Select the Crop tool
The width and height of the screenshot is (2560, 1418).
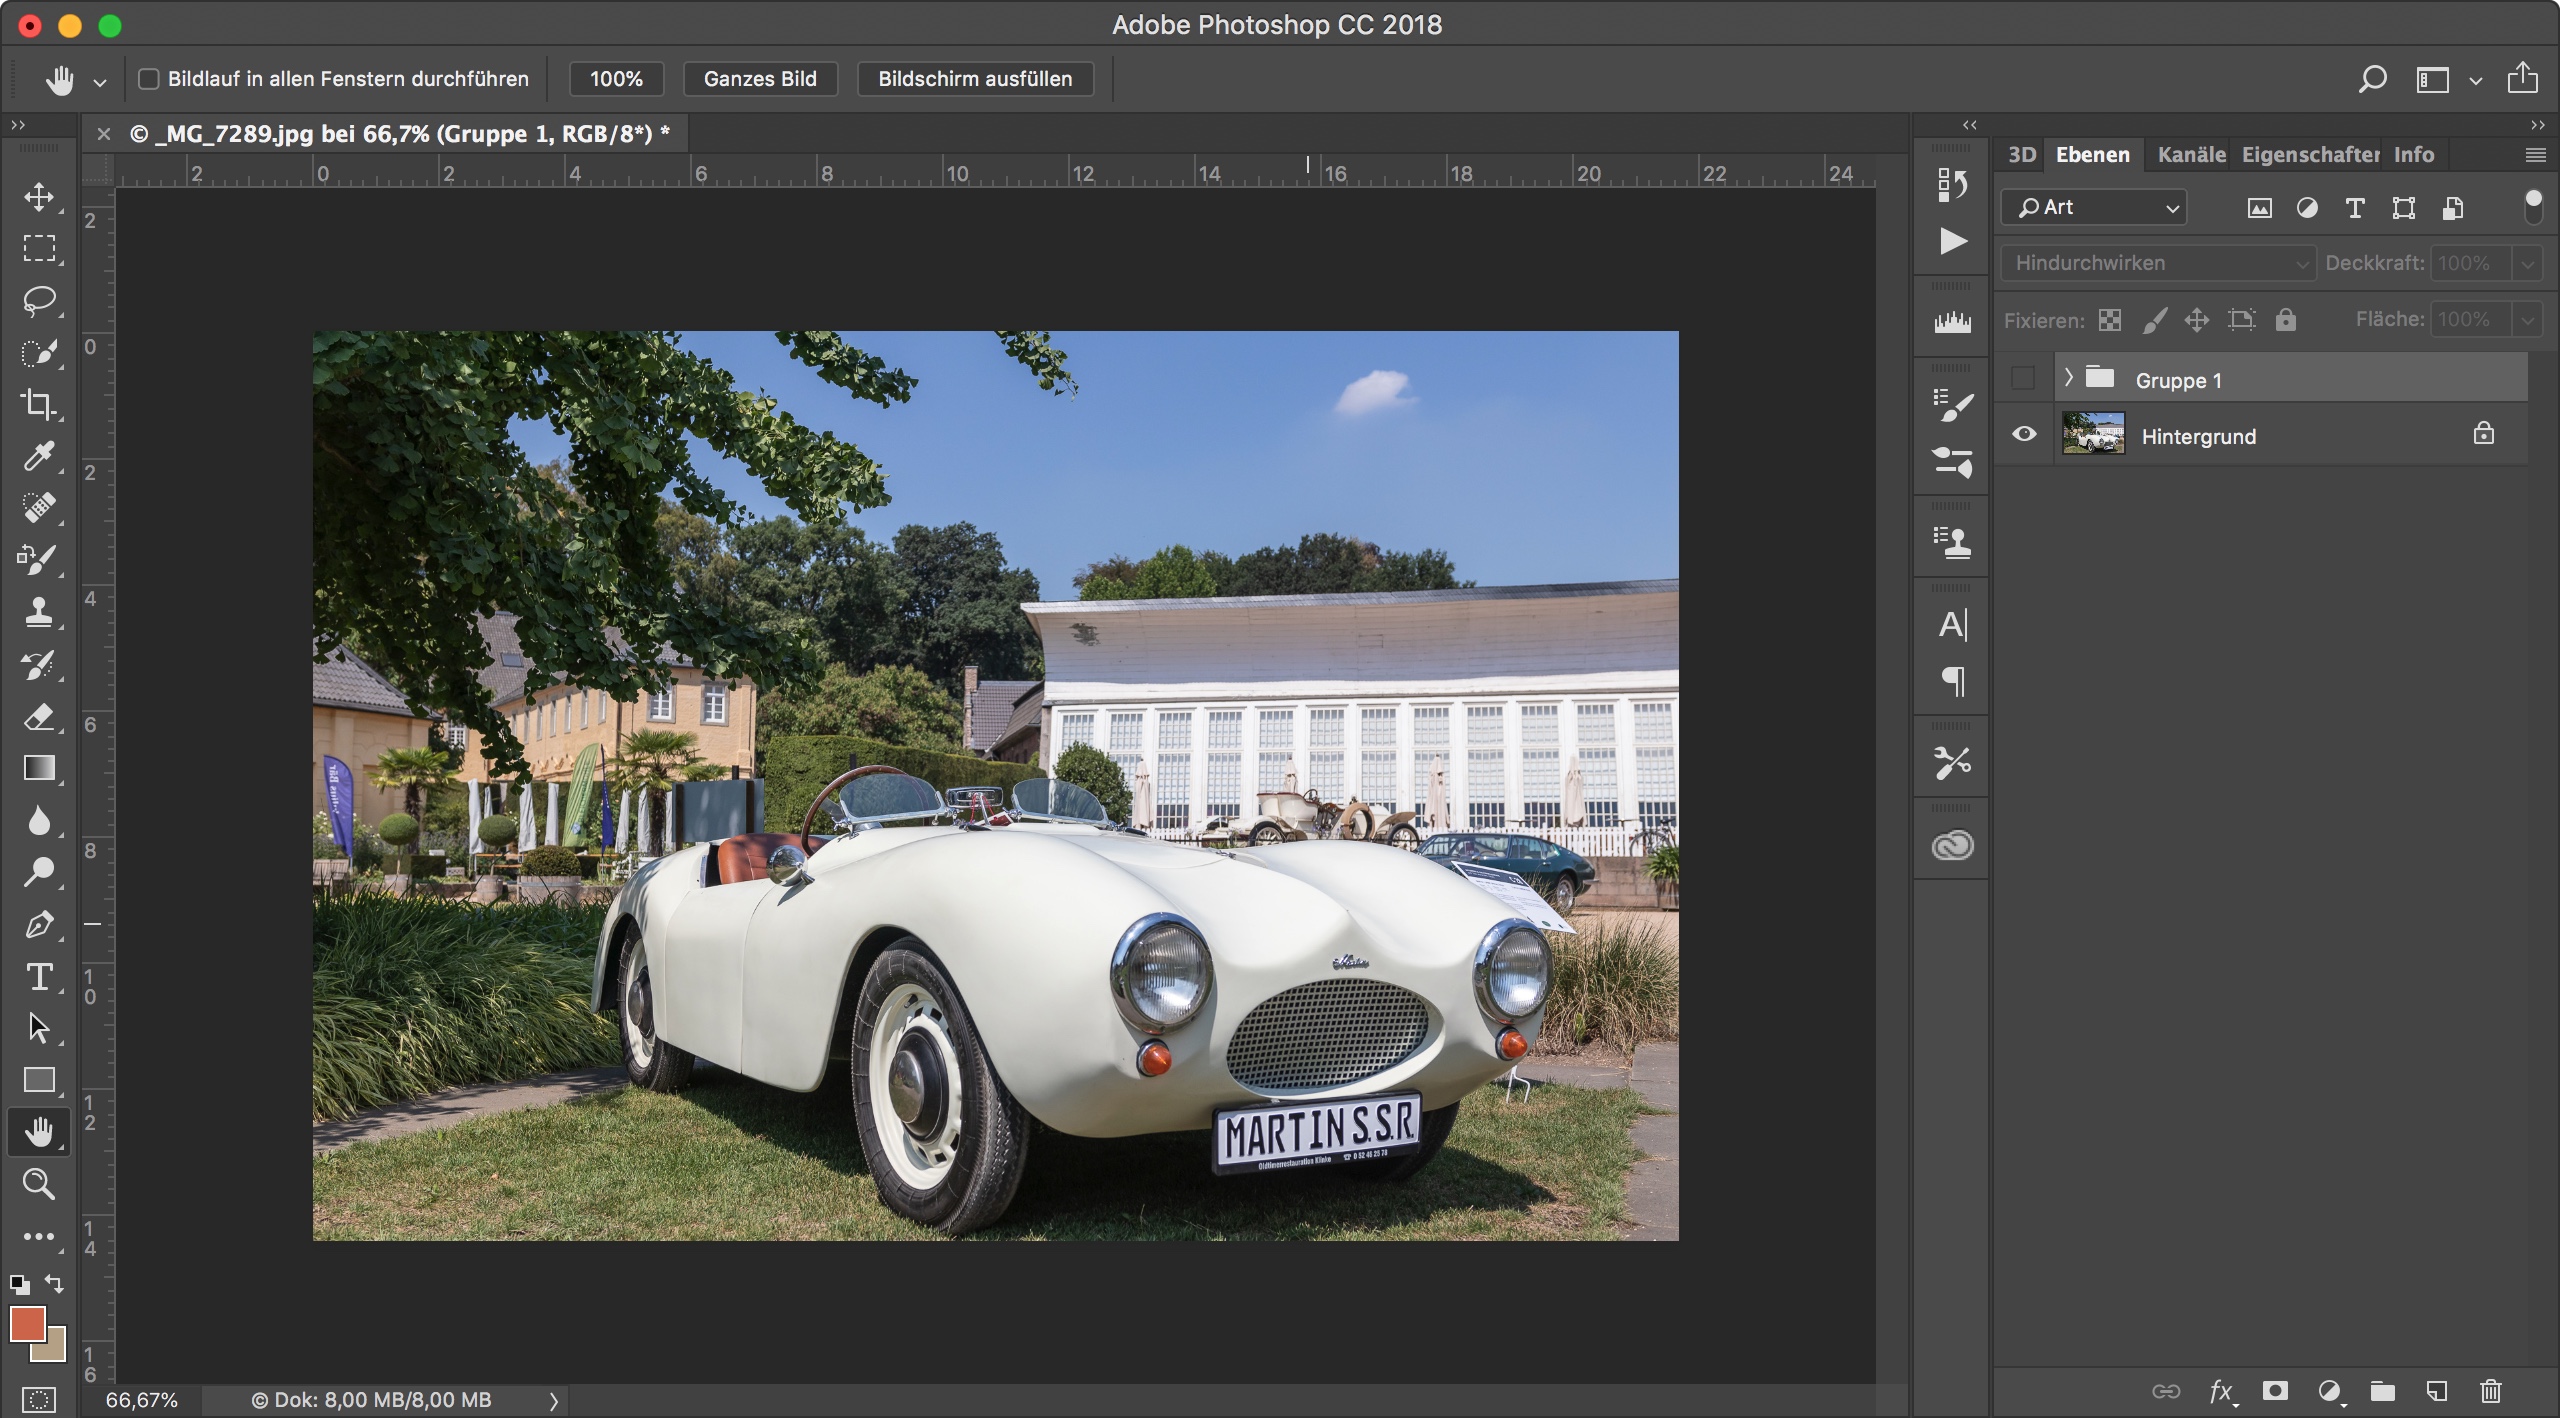pos(39,404)
